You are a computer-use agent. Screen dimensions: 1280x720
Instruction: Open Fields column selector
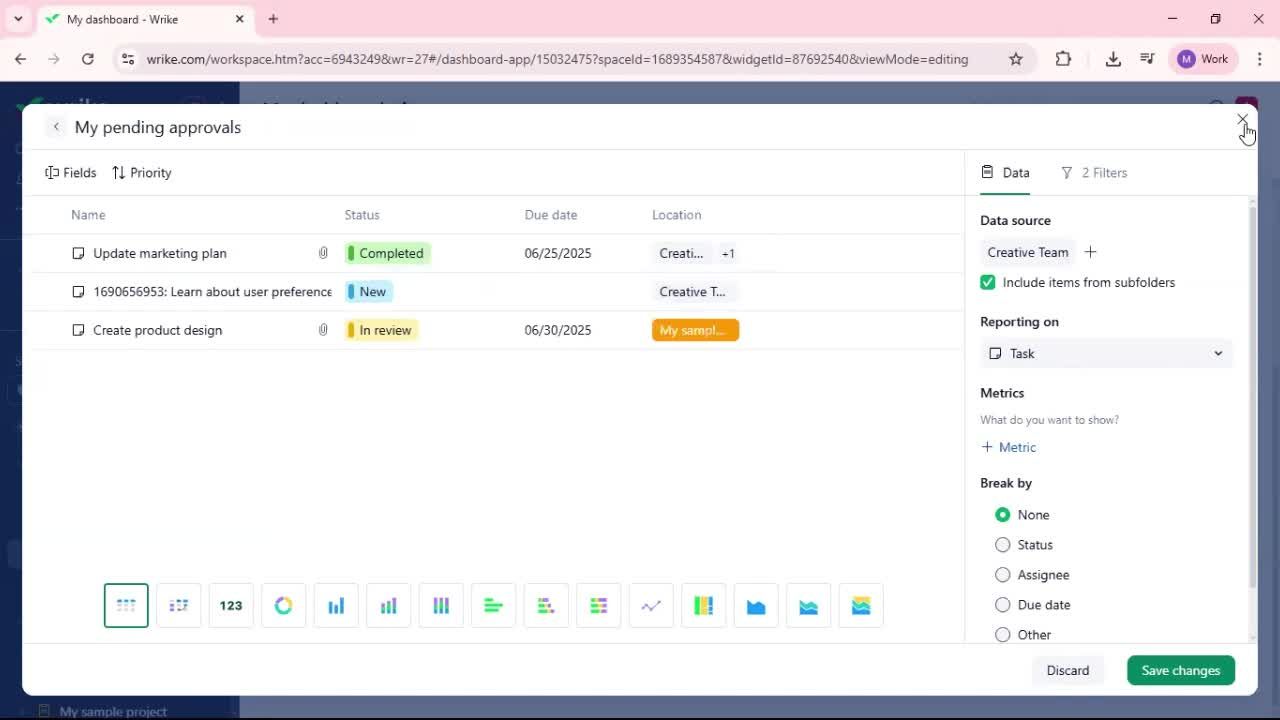click(71, 173)
